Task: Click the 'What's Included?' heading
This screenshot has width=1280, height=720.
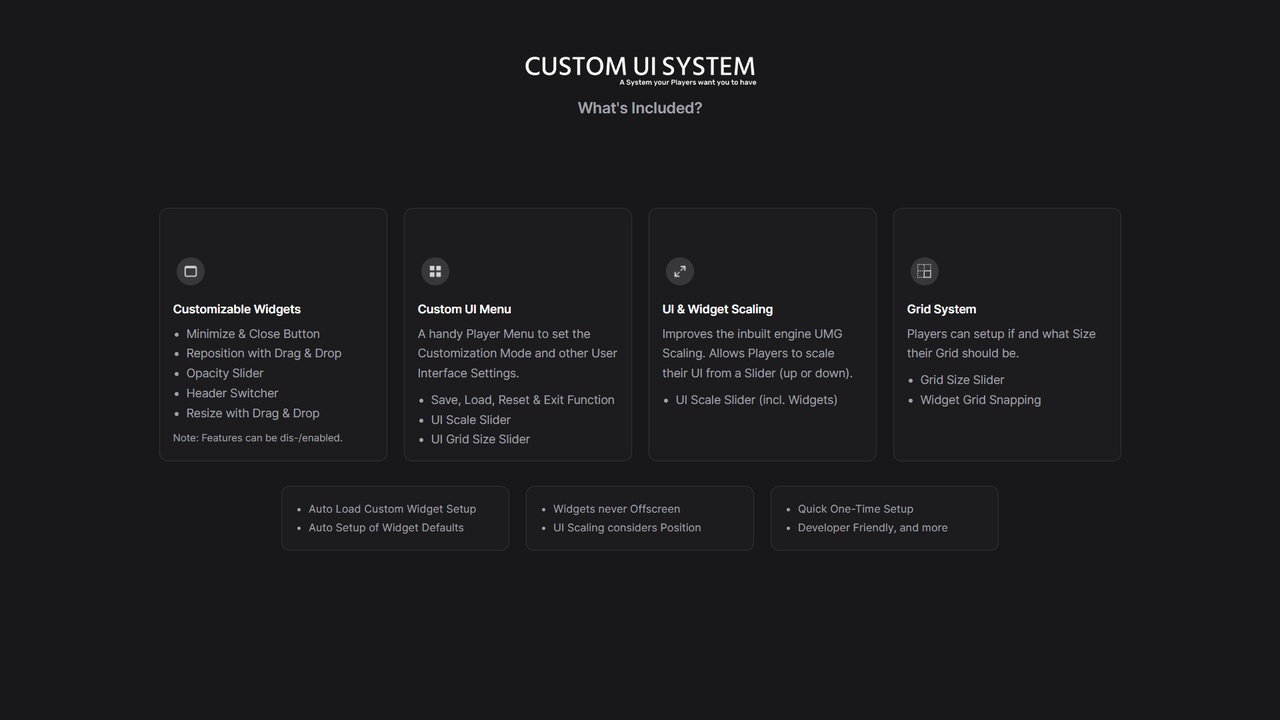Action: point(640,108)
